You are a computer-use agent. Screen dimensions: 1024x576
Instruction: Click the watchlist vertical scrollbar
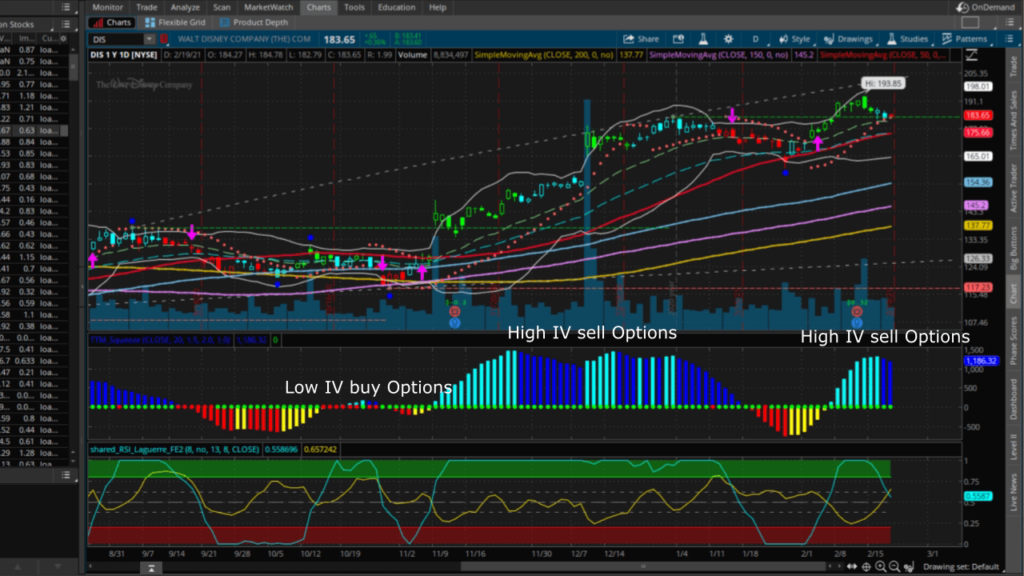pos(73,65)
